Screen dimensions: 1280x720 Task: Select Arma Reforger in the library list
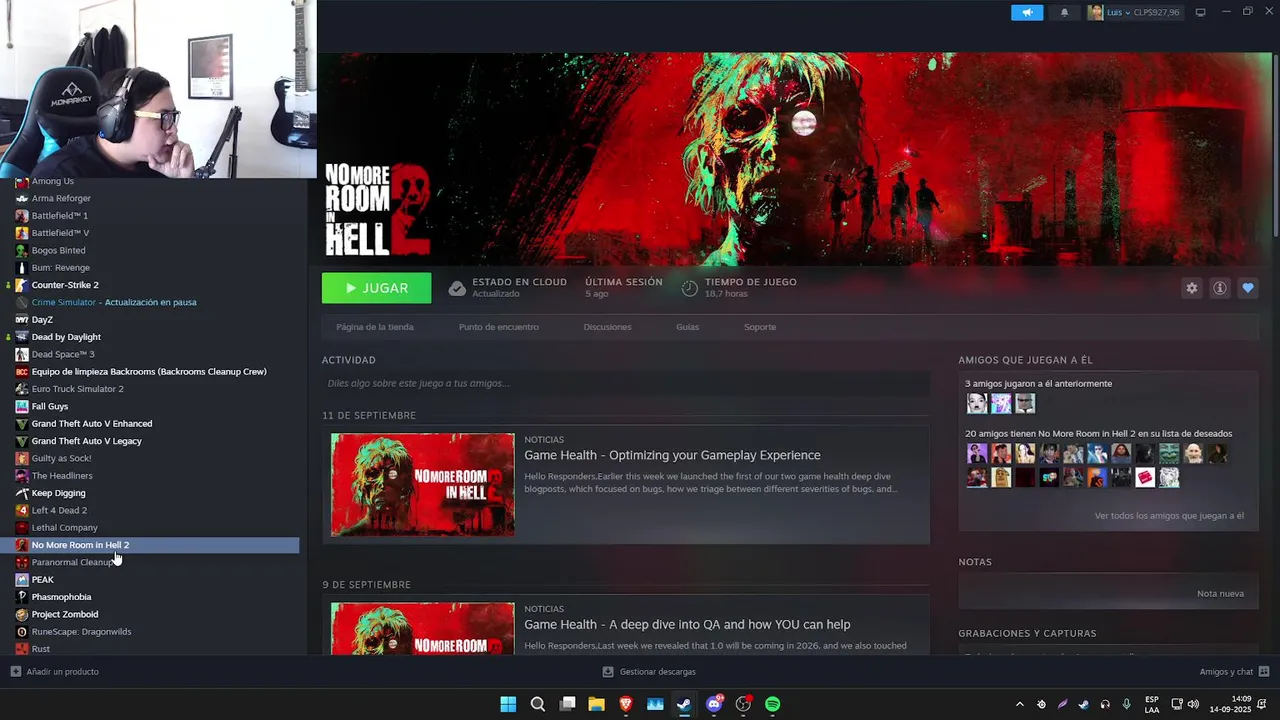pos(61,198)
